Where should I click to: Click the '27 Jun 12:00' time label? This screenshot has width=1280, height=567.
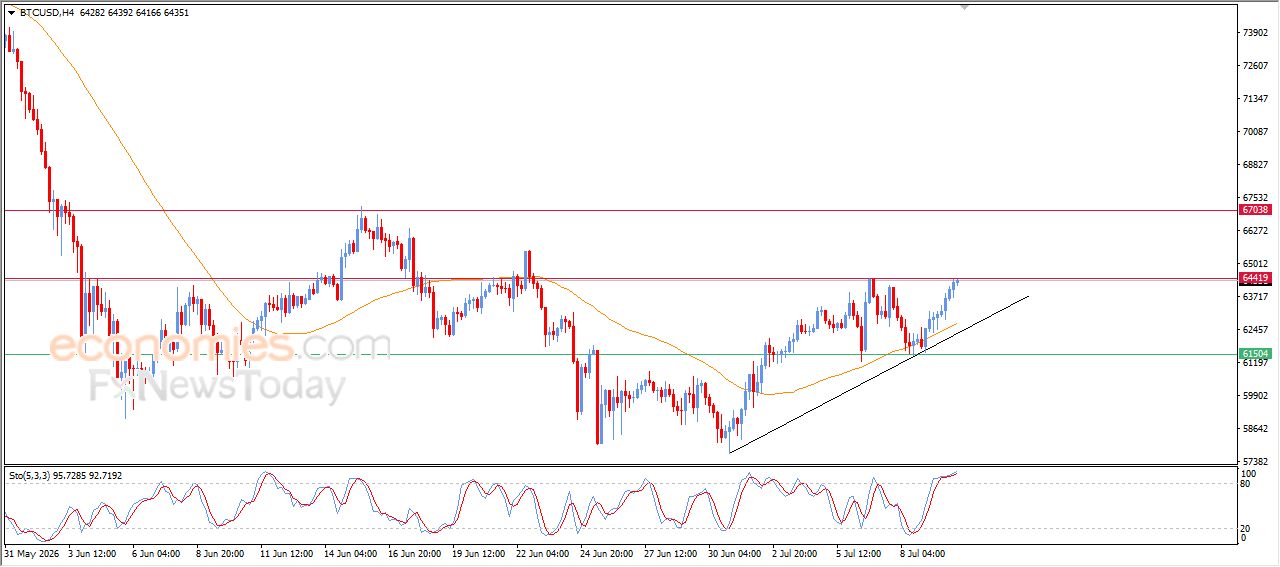[x=670, y=552]
